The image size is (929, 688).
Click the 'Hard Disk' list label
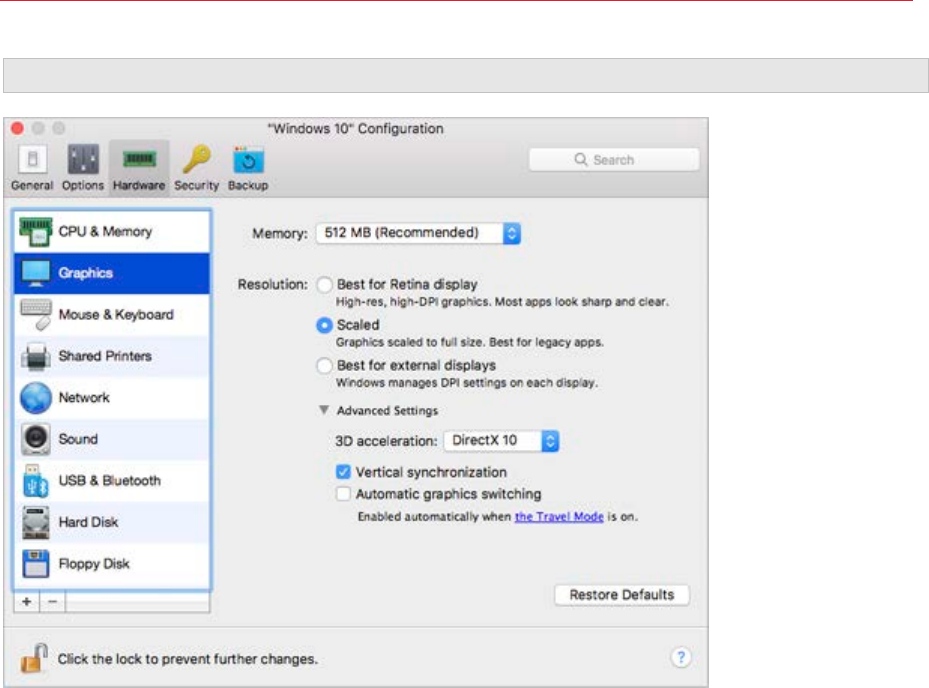(x=88, y=522)
